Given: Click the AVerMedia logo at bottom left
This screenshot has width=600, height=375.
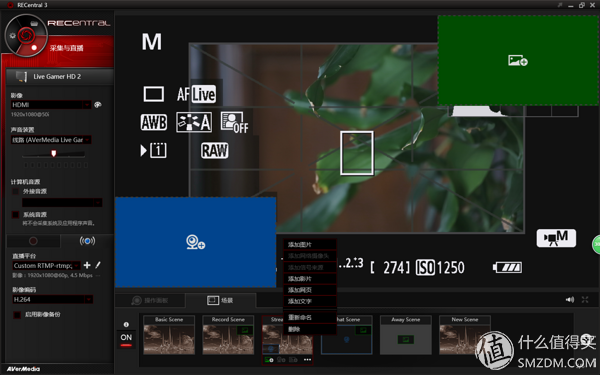Looking at the screenshot, I should pyautogui.click(x=23, y=369).
